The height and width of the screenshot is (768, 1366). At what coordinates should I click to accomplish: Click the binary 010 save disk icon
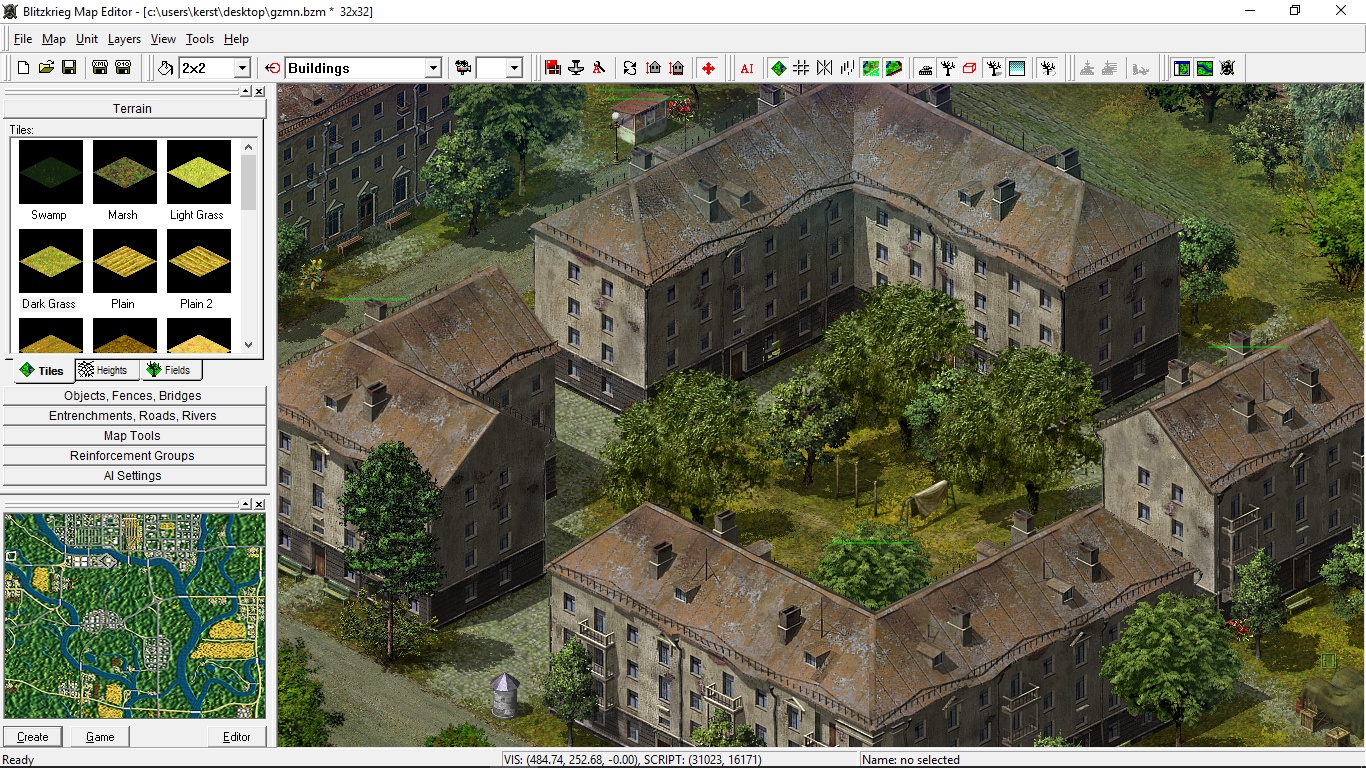tap(123, 68)
